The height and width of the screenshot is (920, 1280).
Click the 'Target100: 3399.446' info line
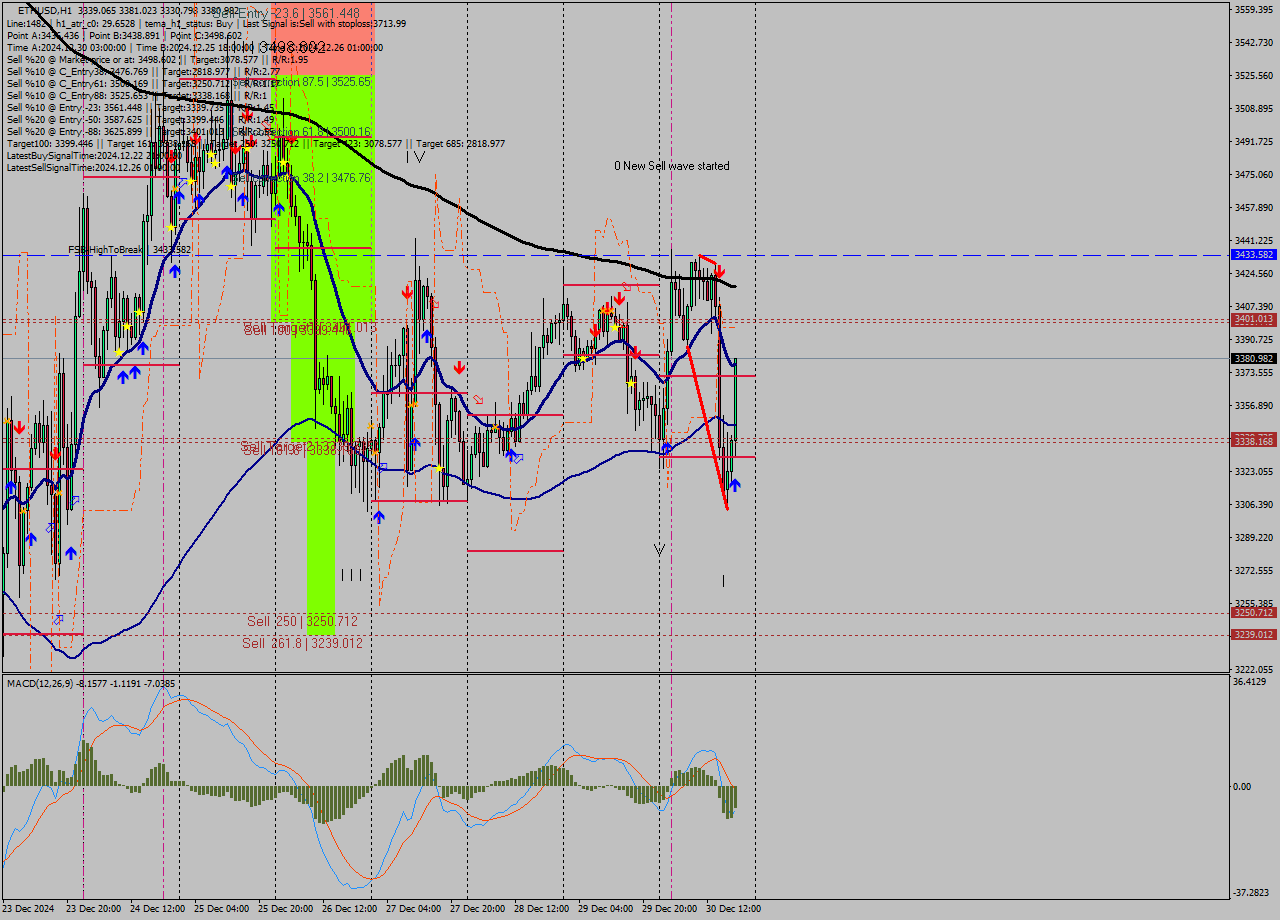click(255, 143)
